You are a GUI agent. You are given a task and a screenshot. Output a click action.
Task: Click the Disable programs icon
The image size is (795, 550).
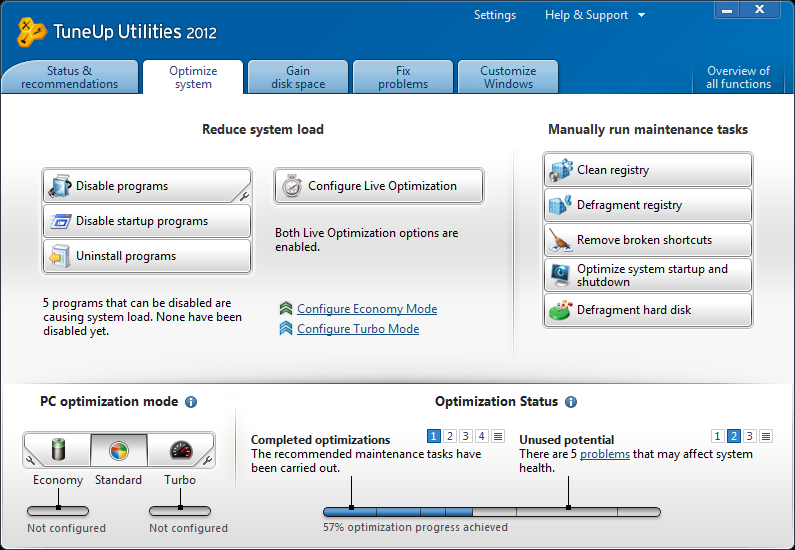[60, 186]
